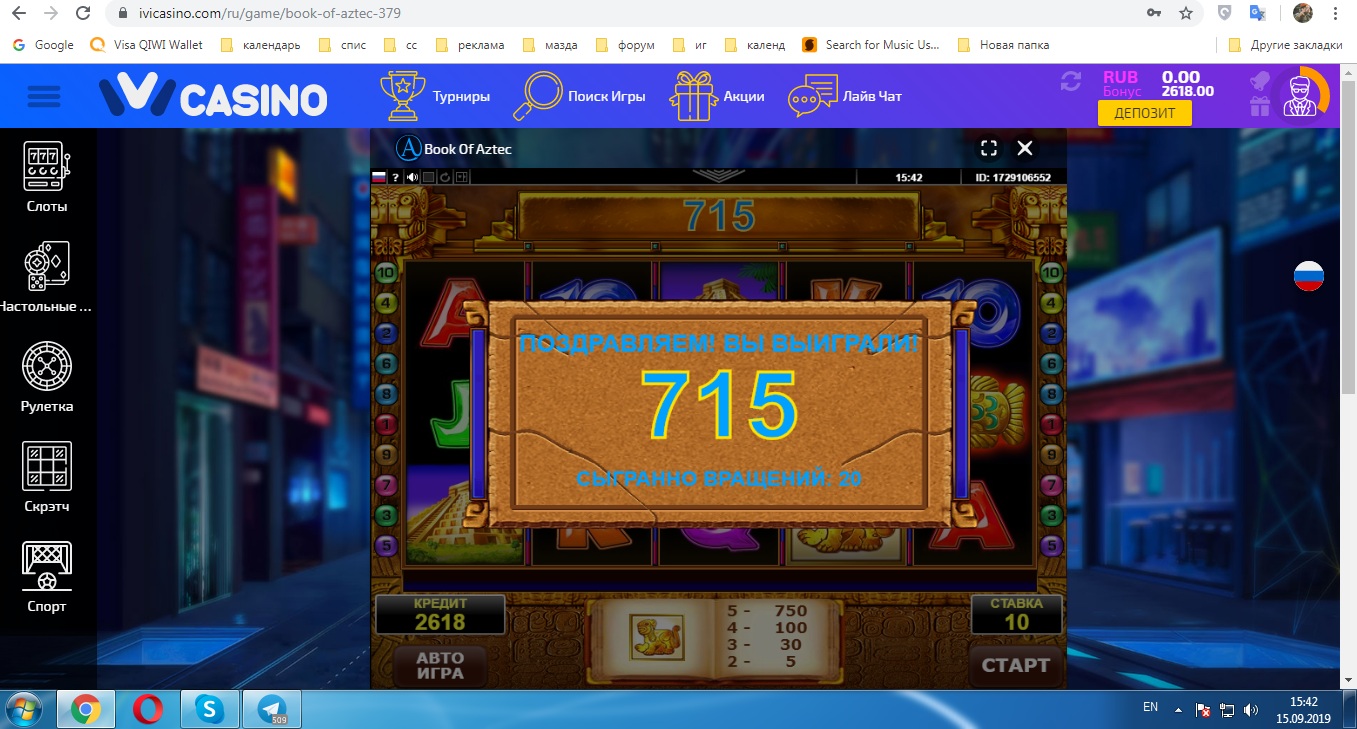Open the Windows Start menu
This screenshot has width=1357, height=729.
(x=25, y=708)
